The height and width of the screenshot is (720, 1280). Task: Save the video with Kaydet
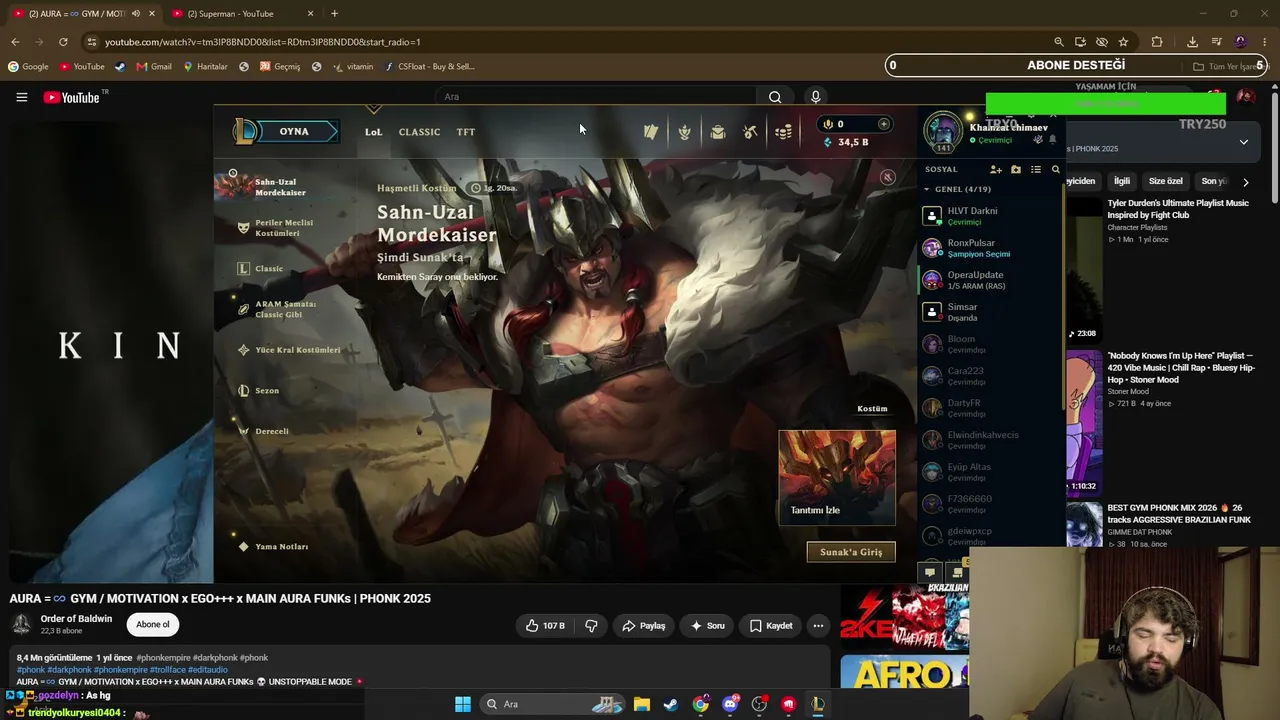tap(770, 626)
